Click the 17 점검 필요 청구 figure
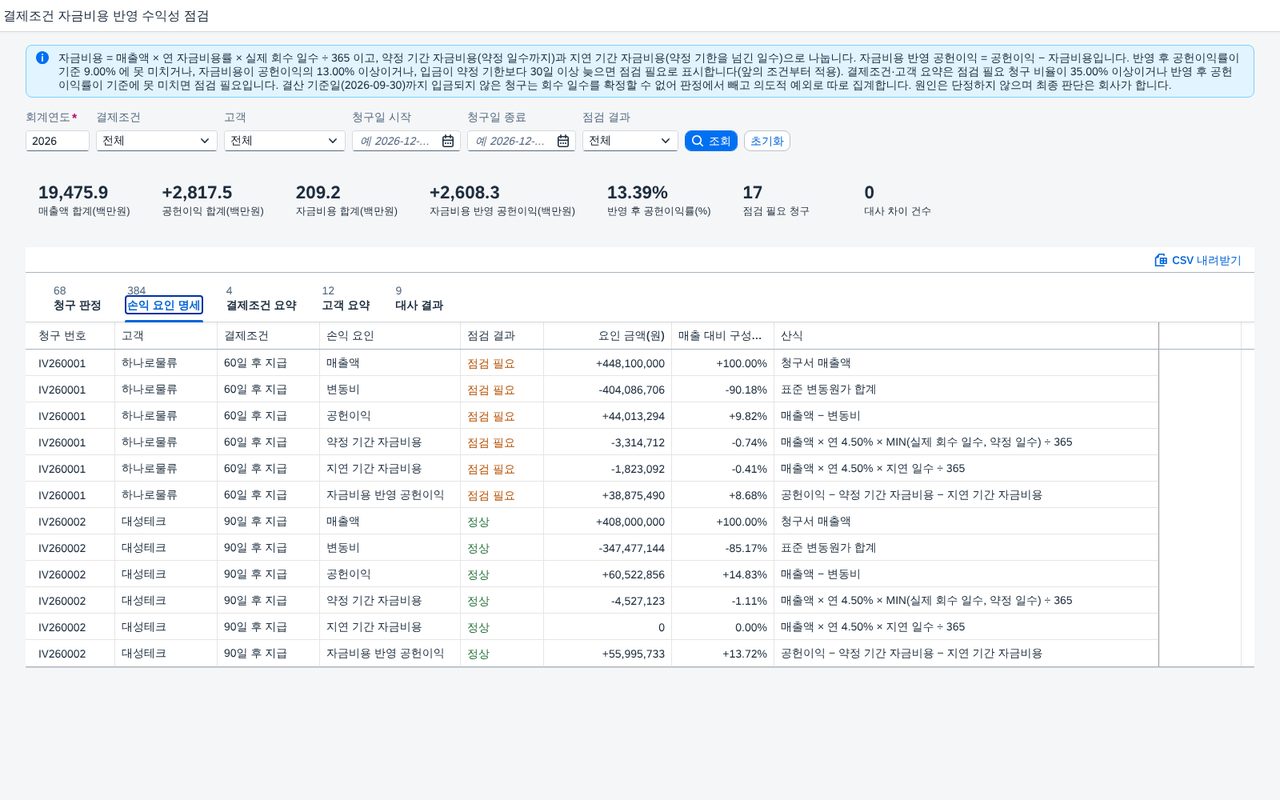 click(x=753, y=193)
